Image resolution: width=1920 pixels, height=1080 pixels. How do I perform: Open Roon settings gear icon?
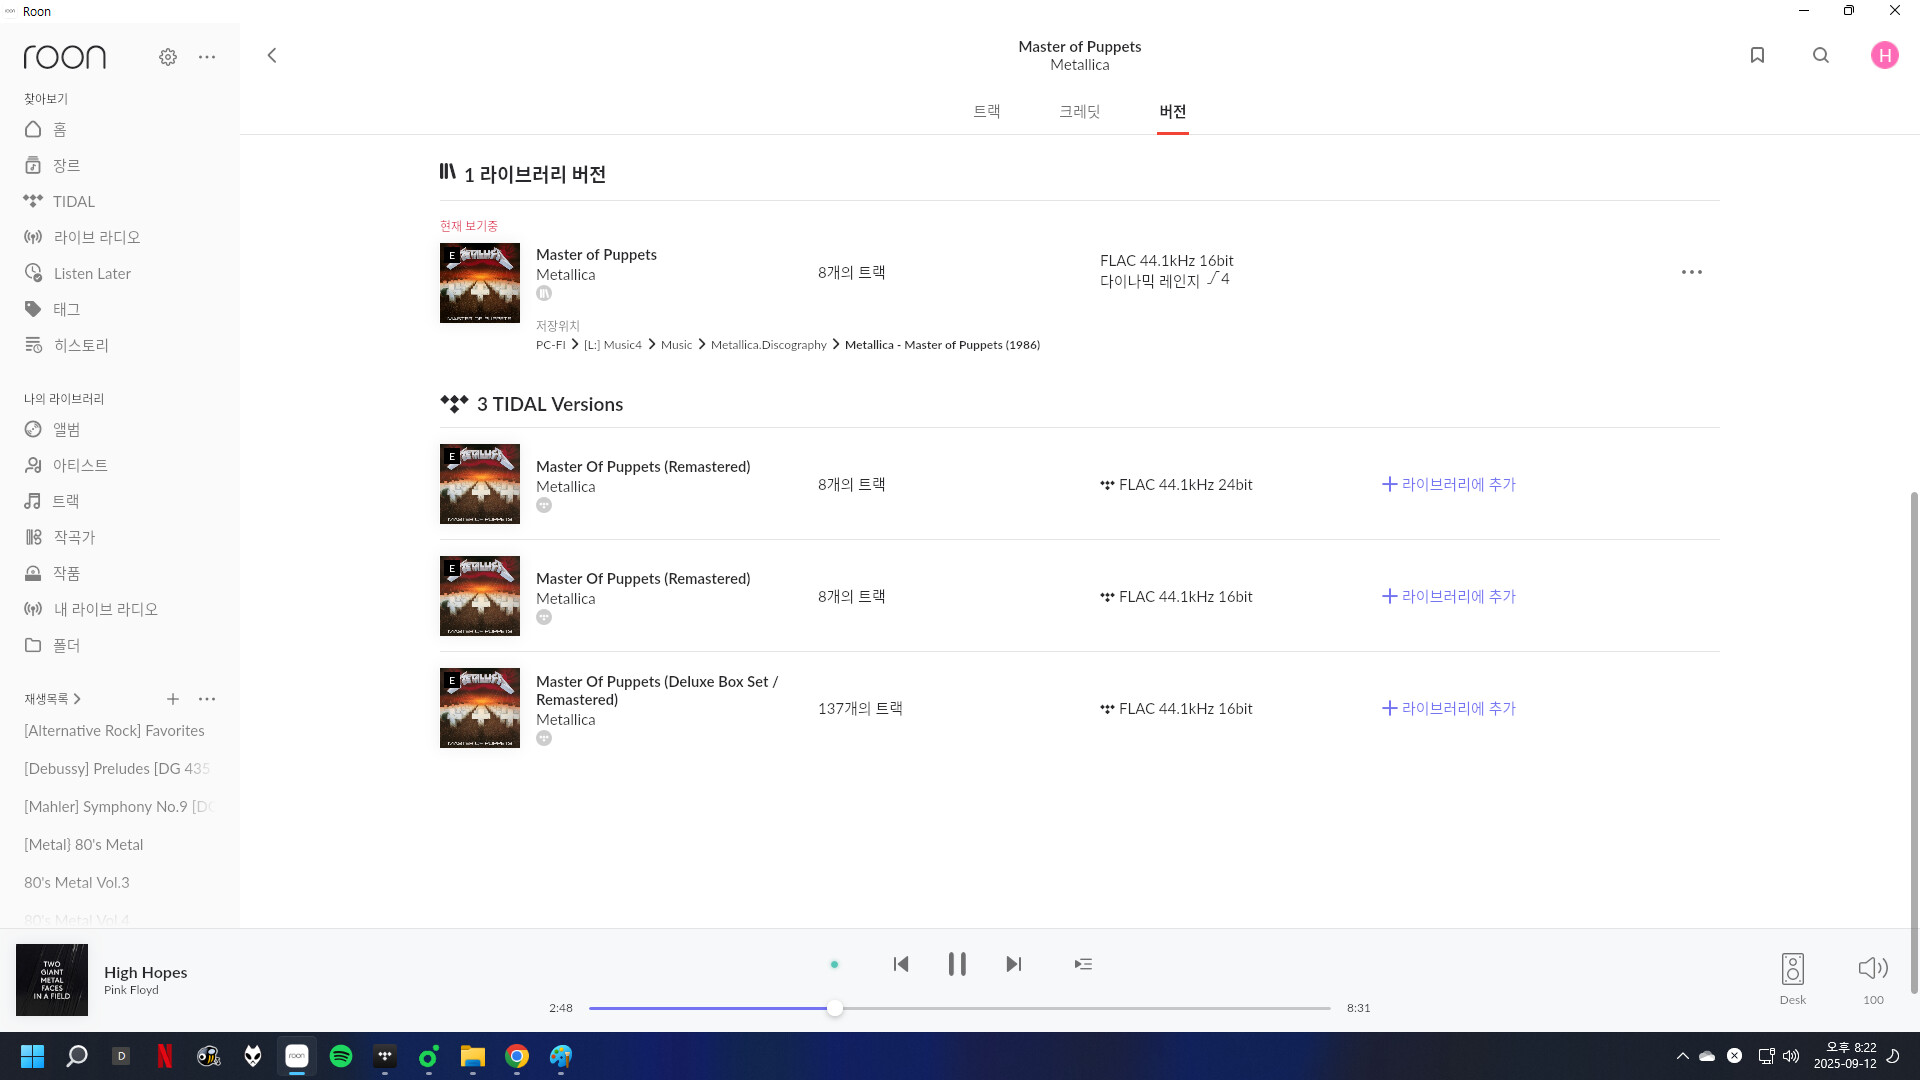[x=168, y=57]
